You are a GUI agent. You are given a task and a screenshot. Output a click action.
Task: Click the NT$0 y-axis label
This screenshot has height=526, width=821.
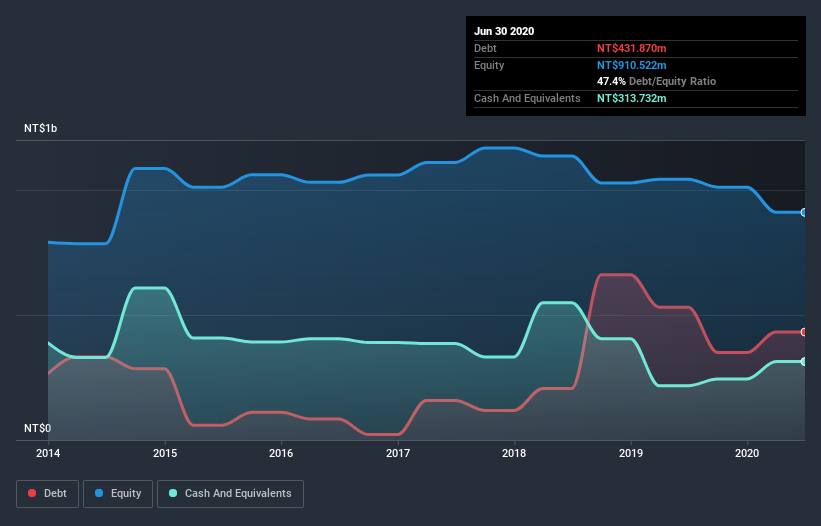38,428
